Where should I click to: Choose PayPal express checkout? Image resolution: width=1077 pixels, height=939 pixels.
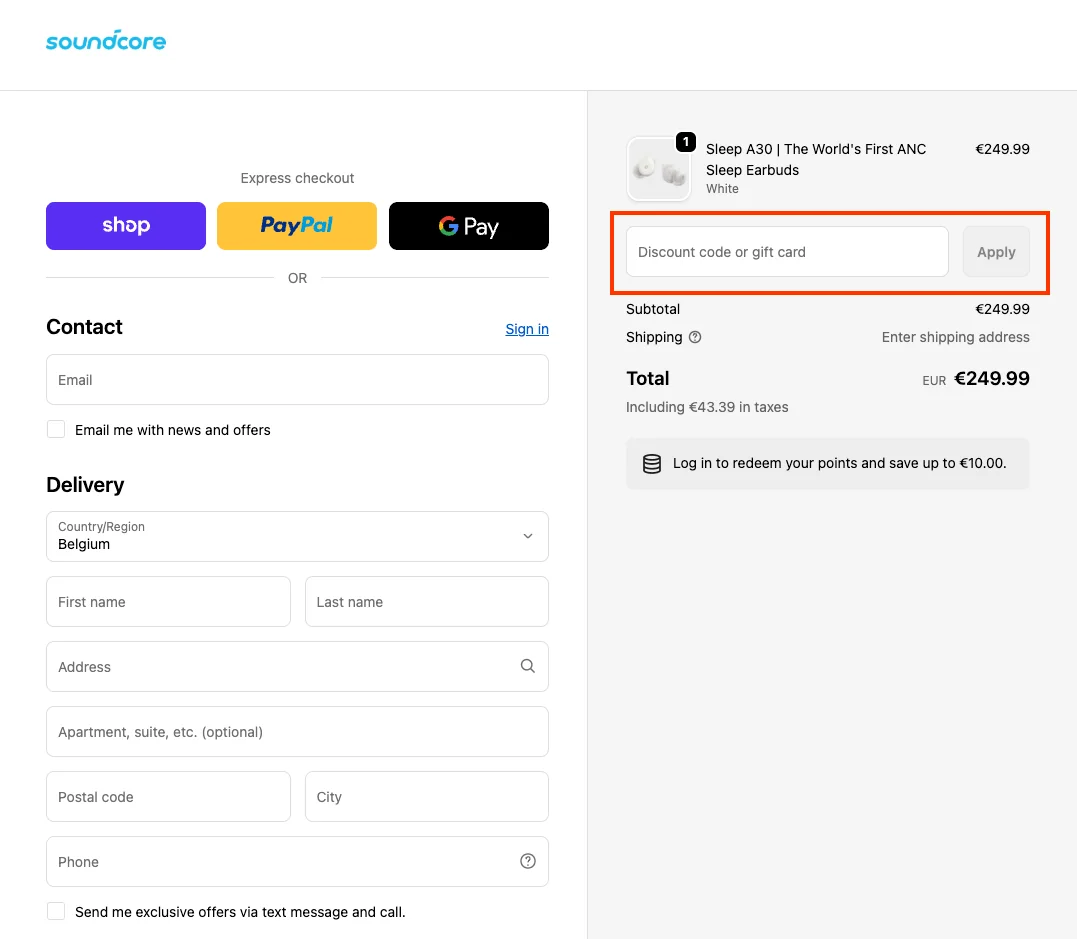(297, 226)
